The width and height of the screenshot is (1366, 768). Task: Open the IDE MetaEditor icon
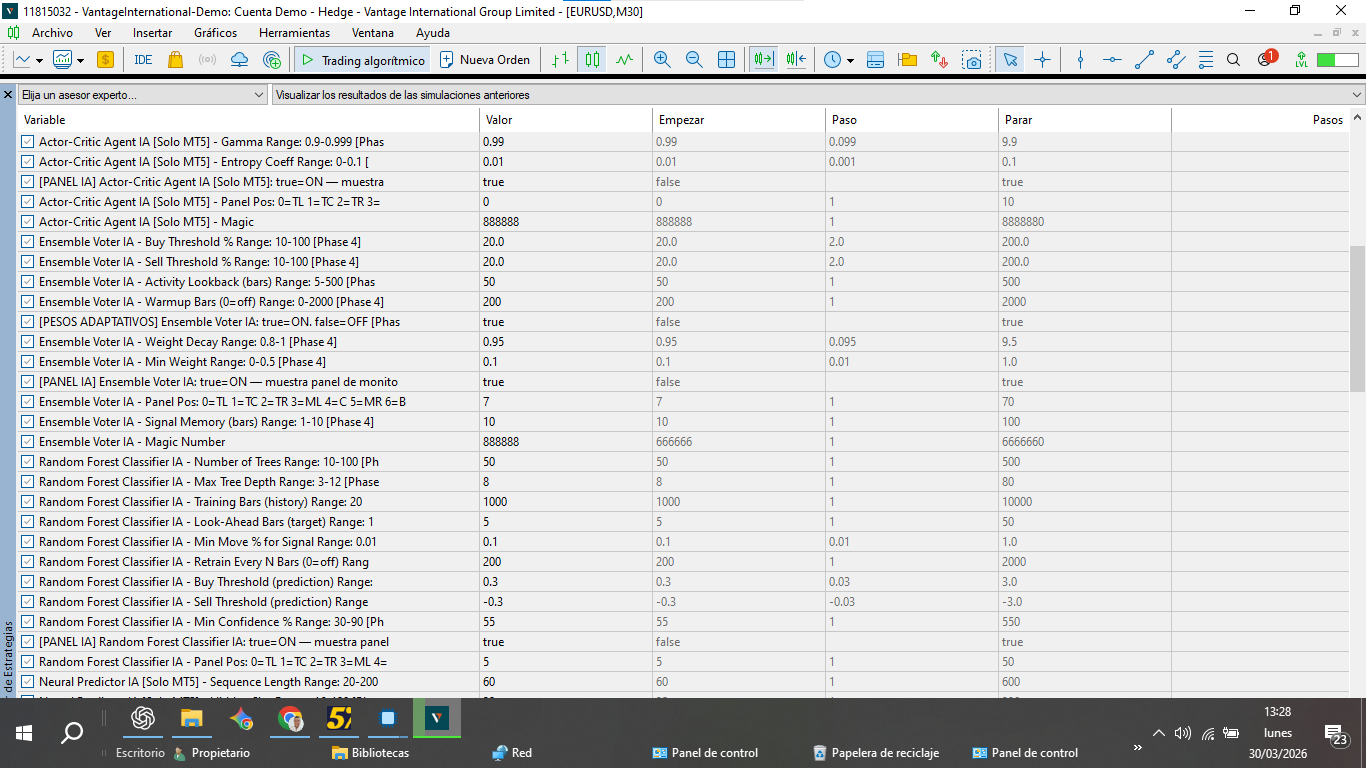click(143, 60)
